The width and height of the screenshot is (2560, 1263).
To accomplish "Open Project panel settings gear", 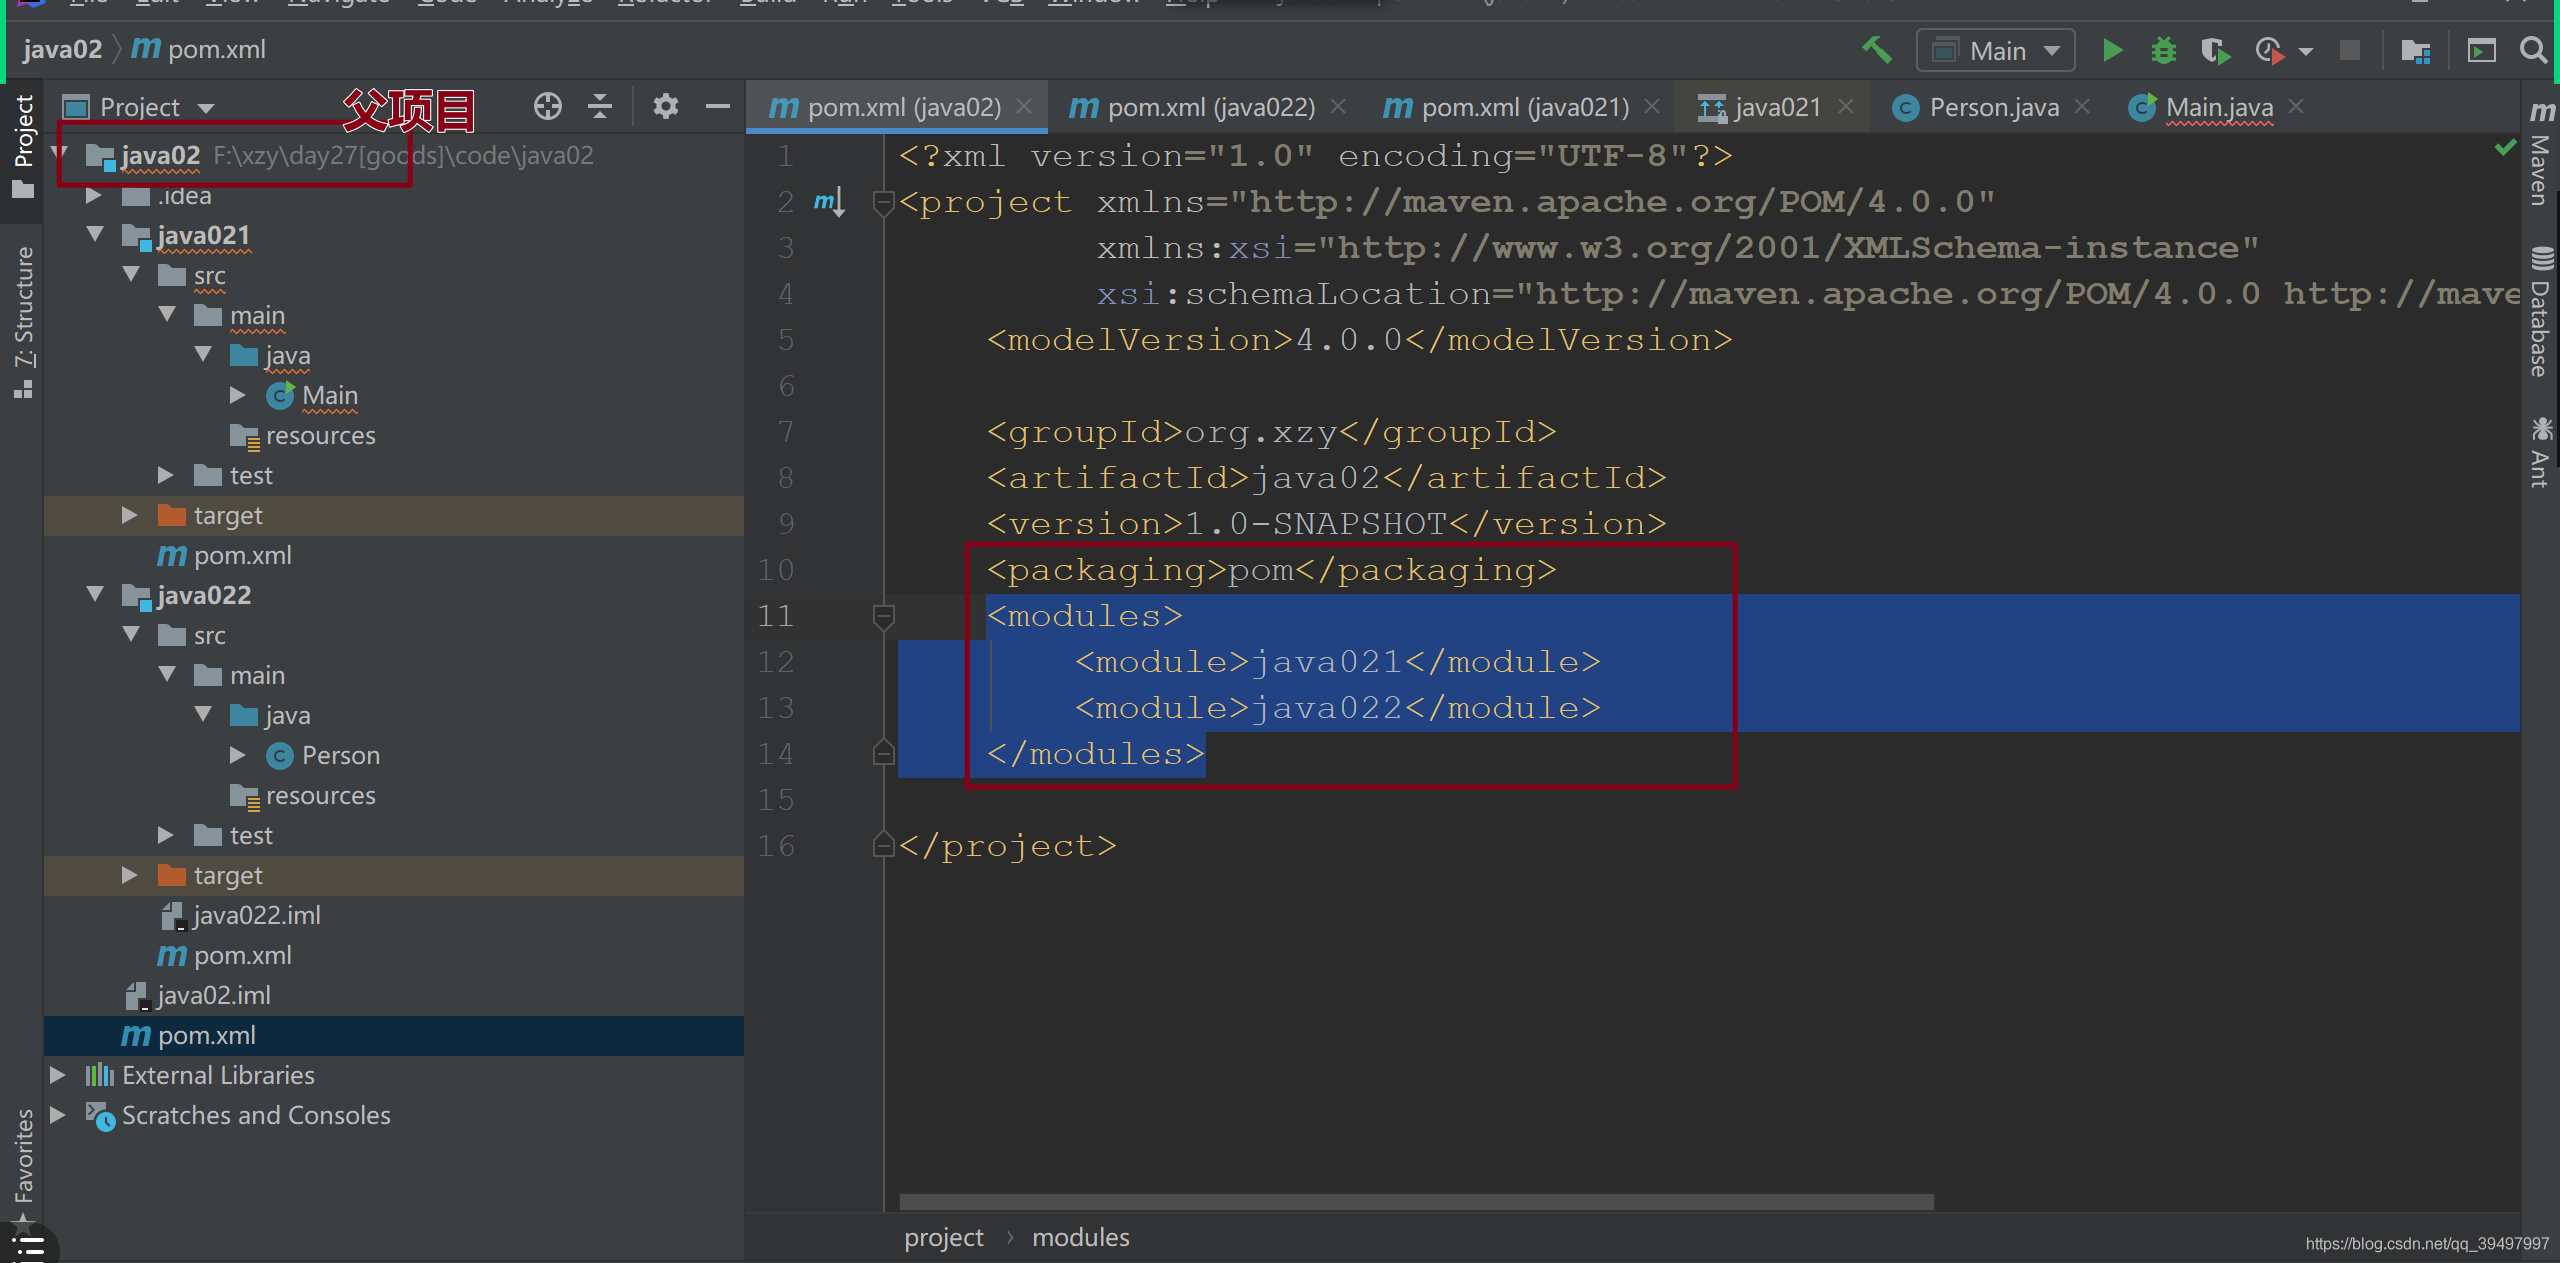I will 665,106.
